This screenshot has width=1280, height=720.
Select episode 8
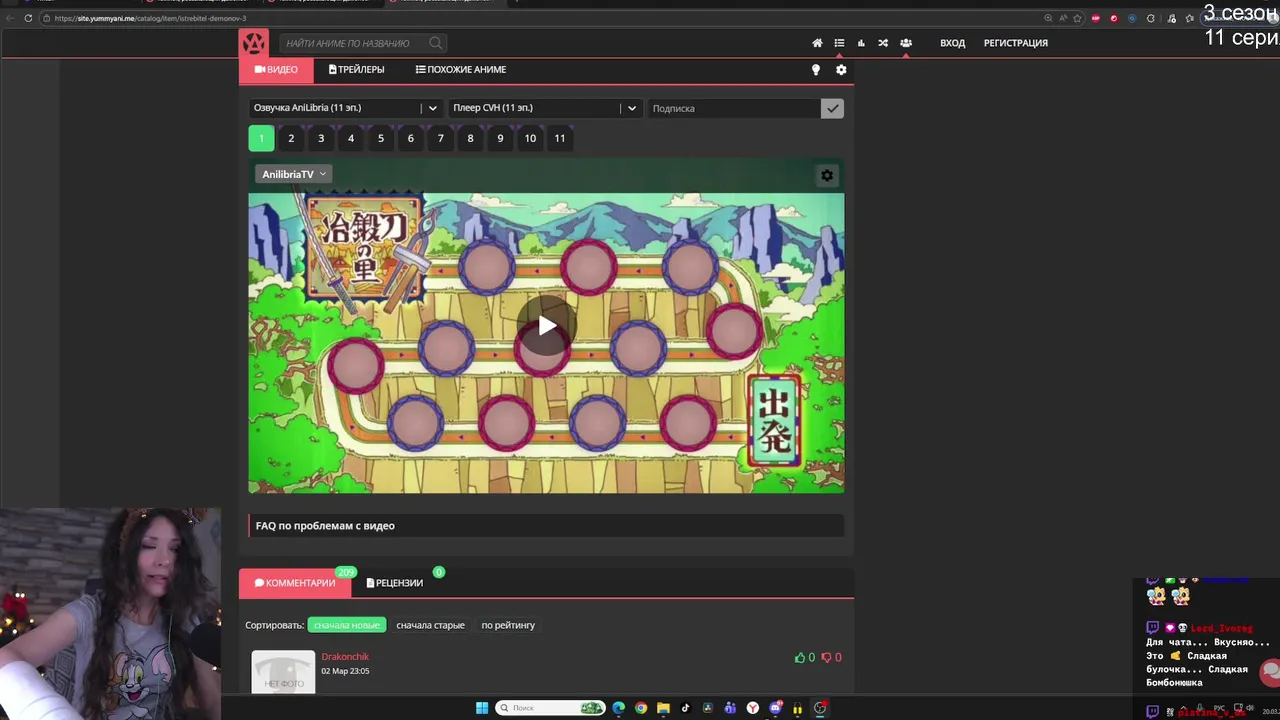pyautogui.click(x=470, y=138)
